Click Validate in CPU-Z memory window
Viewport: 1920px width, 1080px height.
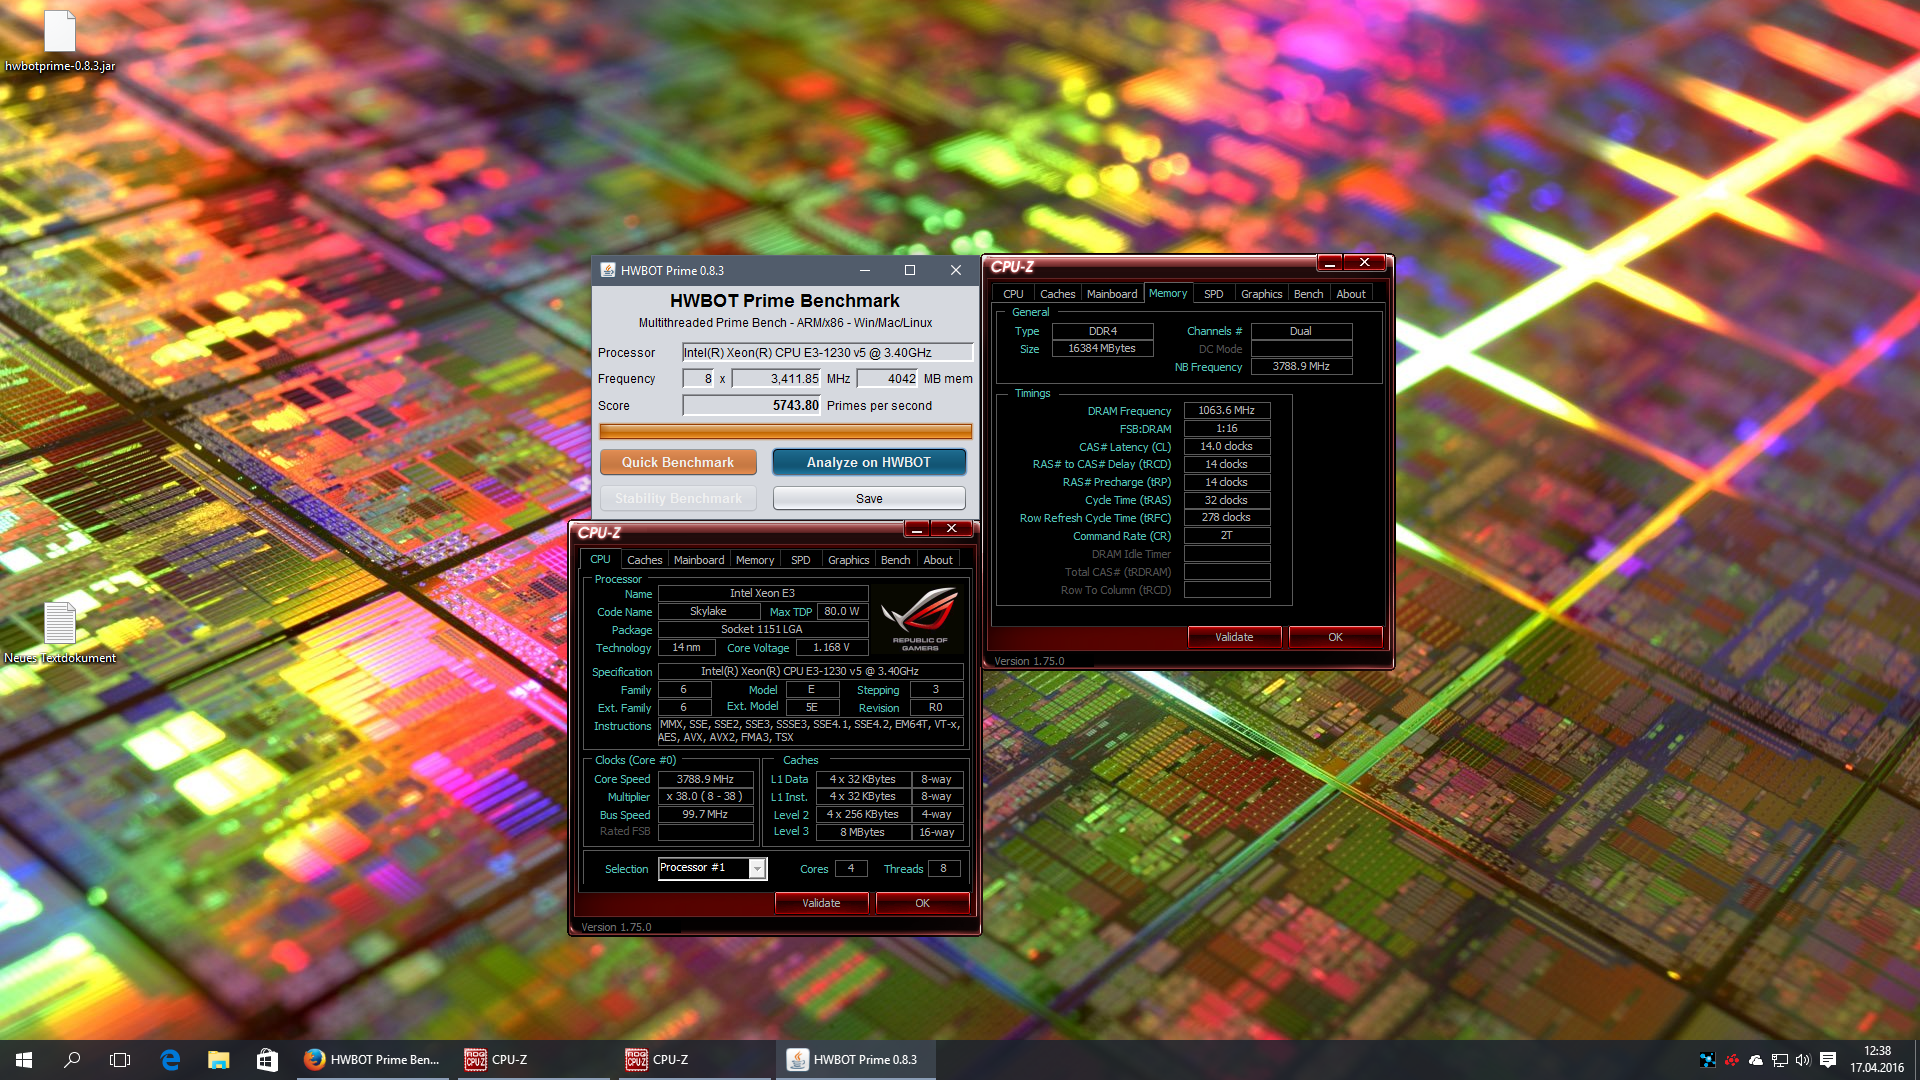coord(1234,637)
